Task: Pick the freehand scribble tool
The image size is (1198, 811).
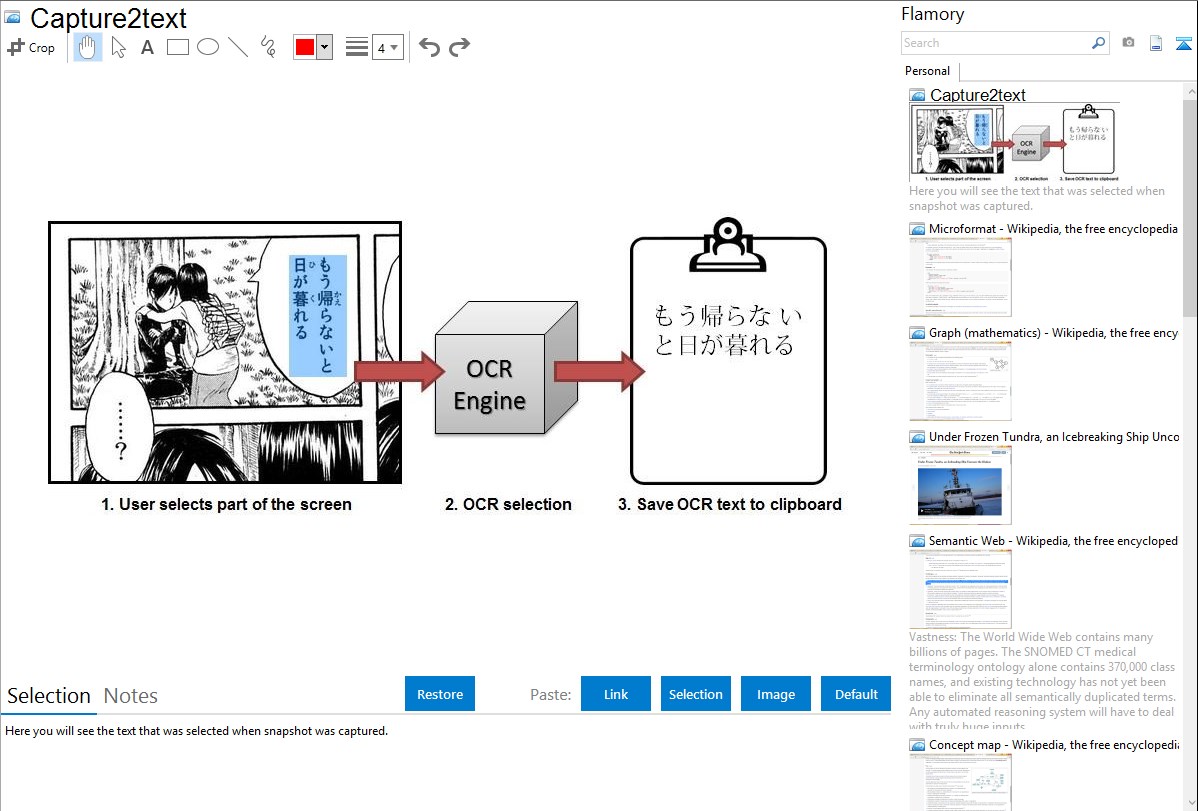Action: (x=268, y=47)
